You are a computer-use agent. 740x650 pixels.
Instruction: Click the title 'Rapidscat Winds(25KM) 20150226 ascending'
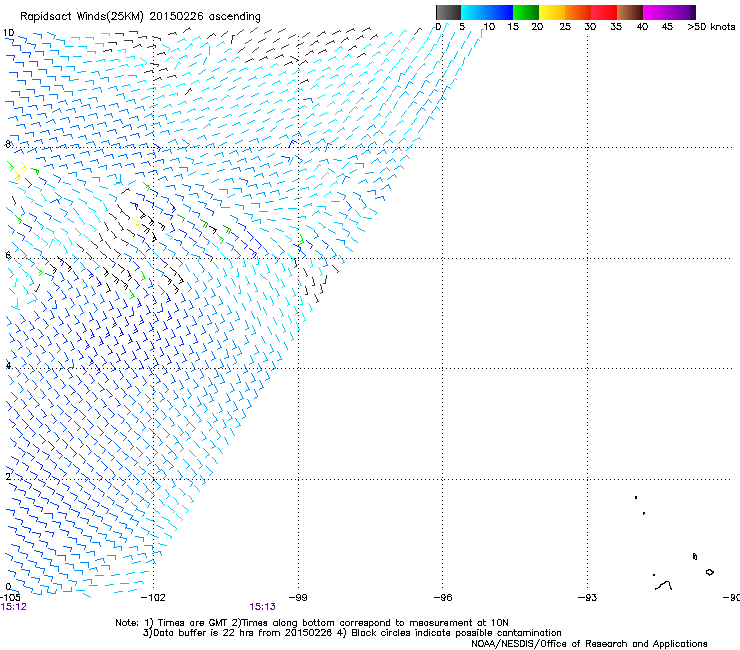tap(140, 17)
